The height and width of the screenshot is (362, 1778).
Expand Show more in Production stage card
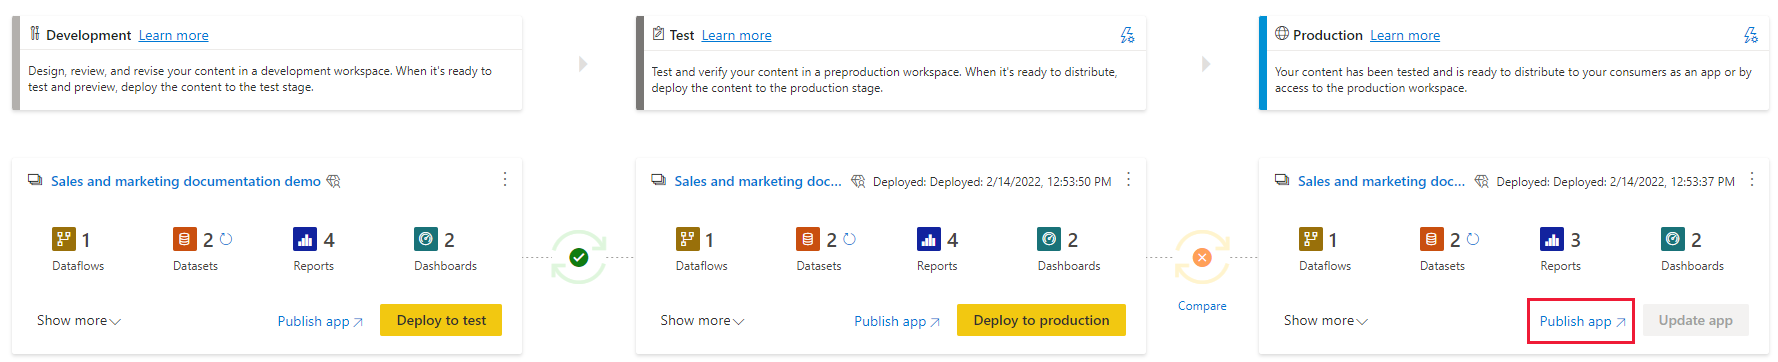pyautogui.click(x=1326, y=321)
